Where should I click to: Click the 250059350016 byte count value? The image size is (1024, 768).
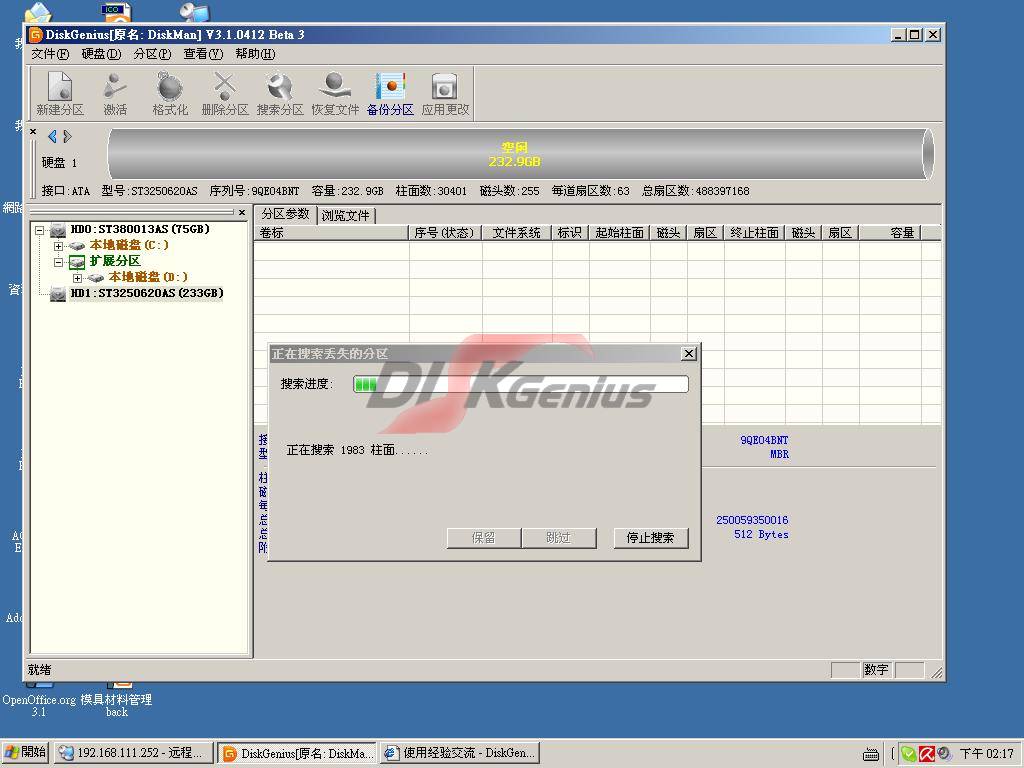752,520
